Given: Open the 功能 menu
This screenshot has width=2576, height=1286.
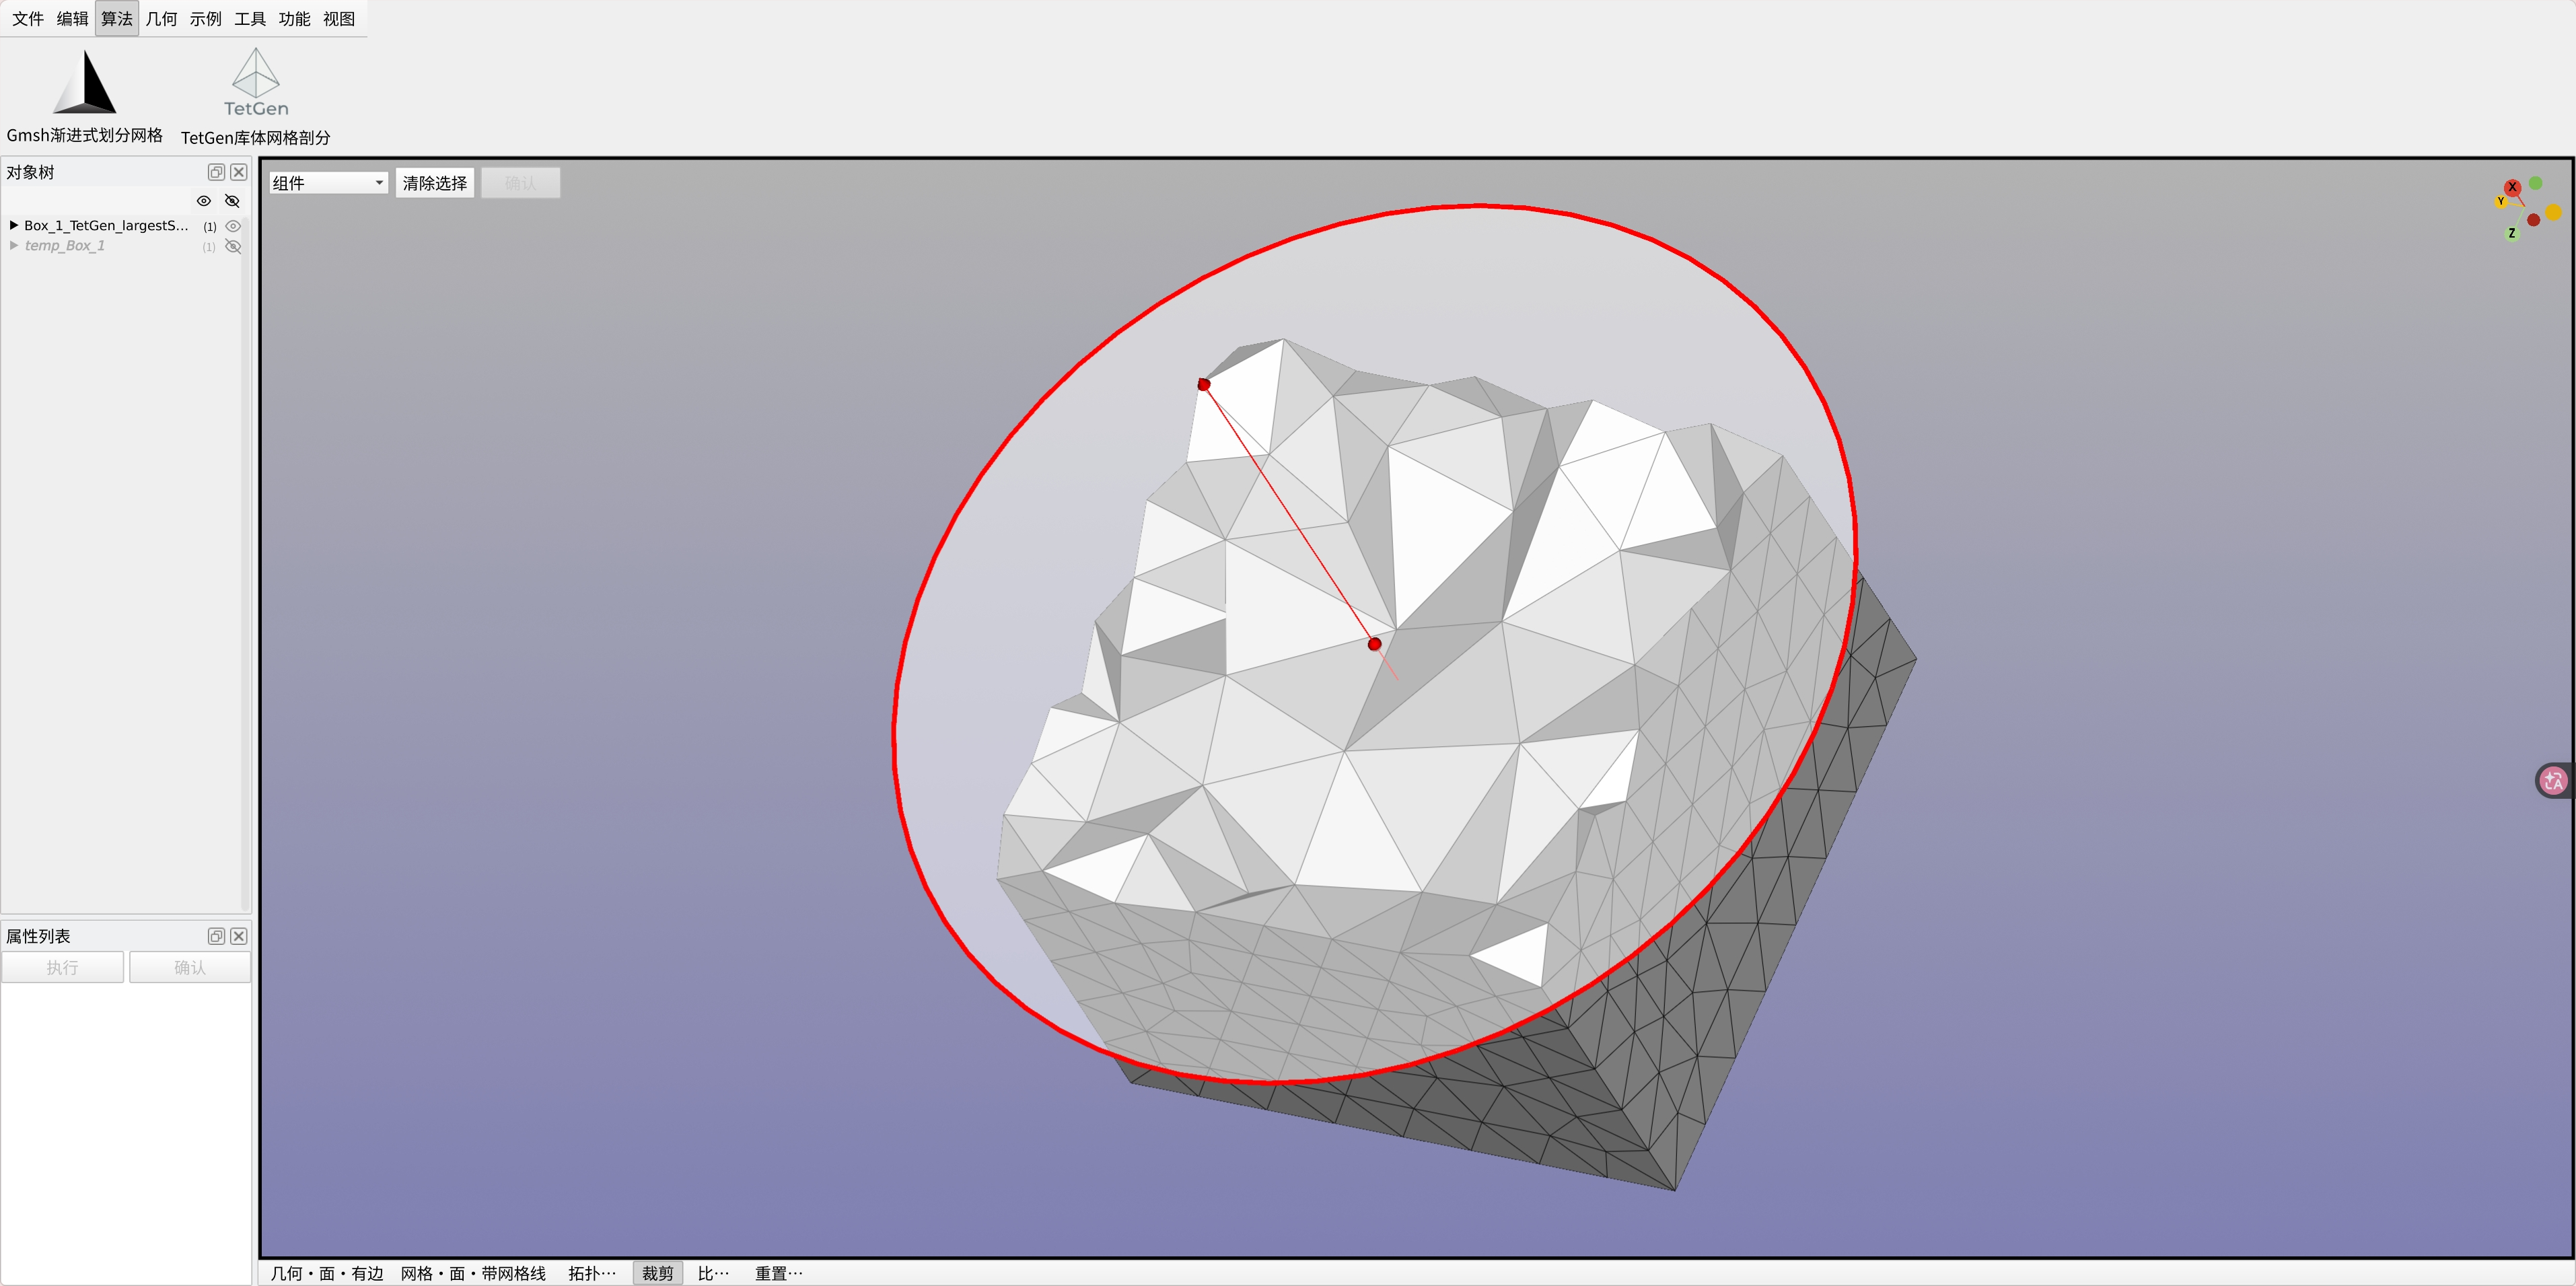Looking at the screenshot, I should 294,19.
